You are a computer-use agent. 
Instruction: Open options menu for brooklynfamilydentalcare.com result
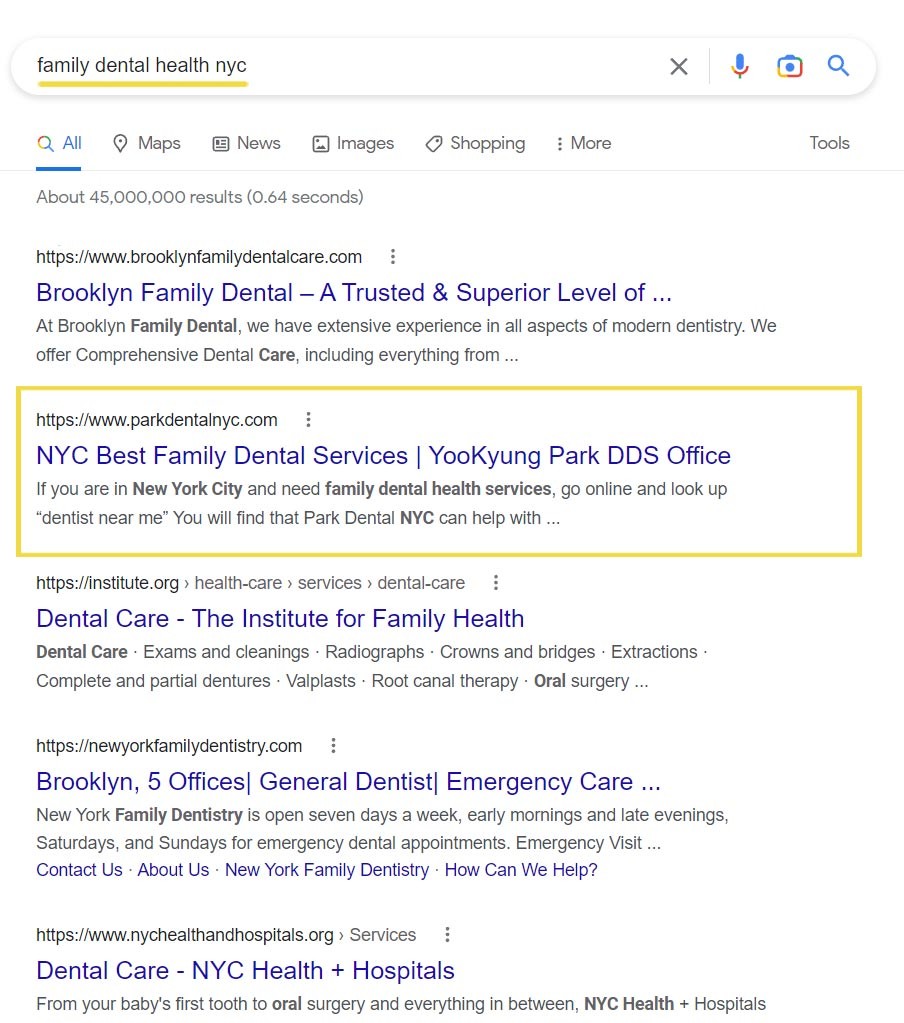pyautogui.click(x=393, y=257)
